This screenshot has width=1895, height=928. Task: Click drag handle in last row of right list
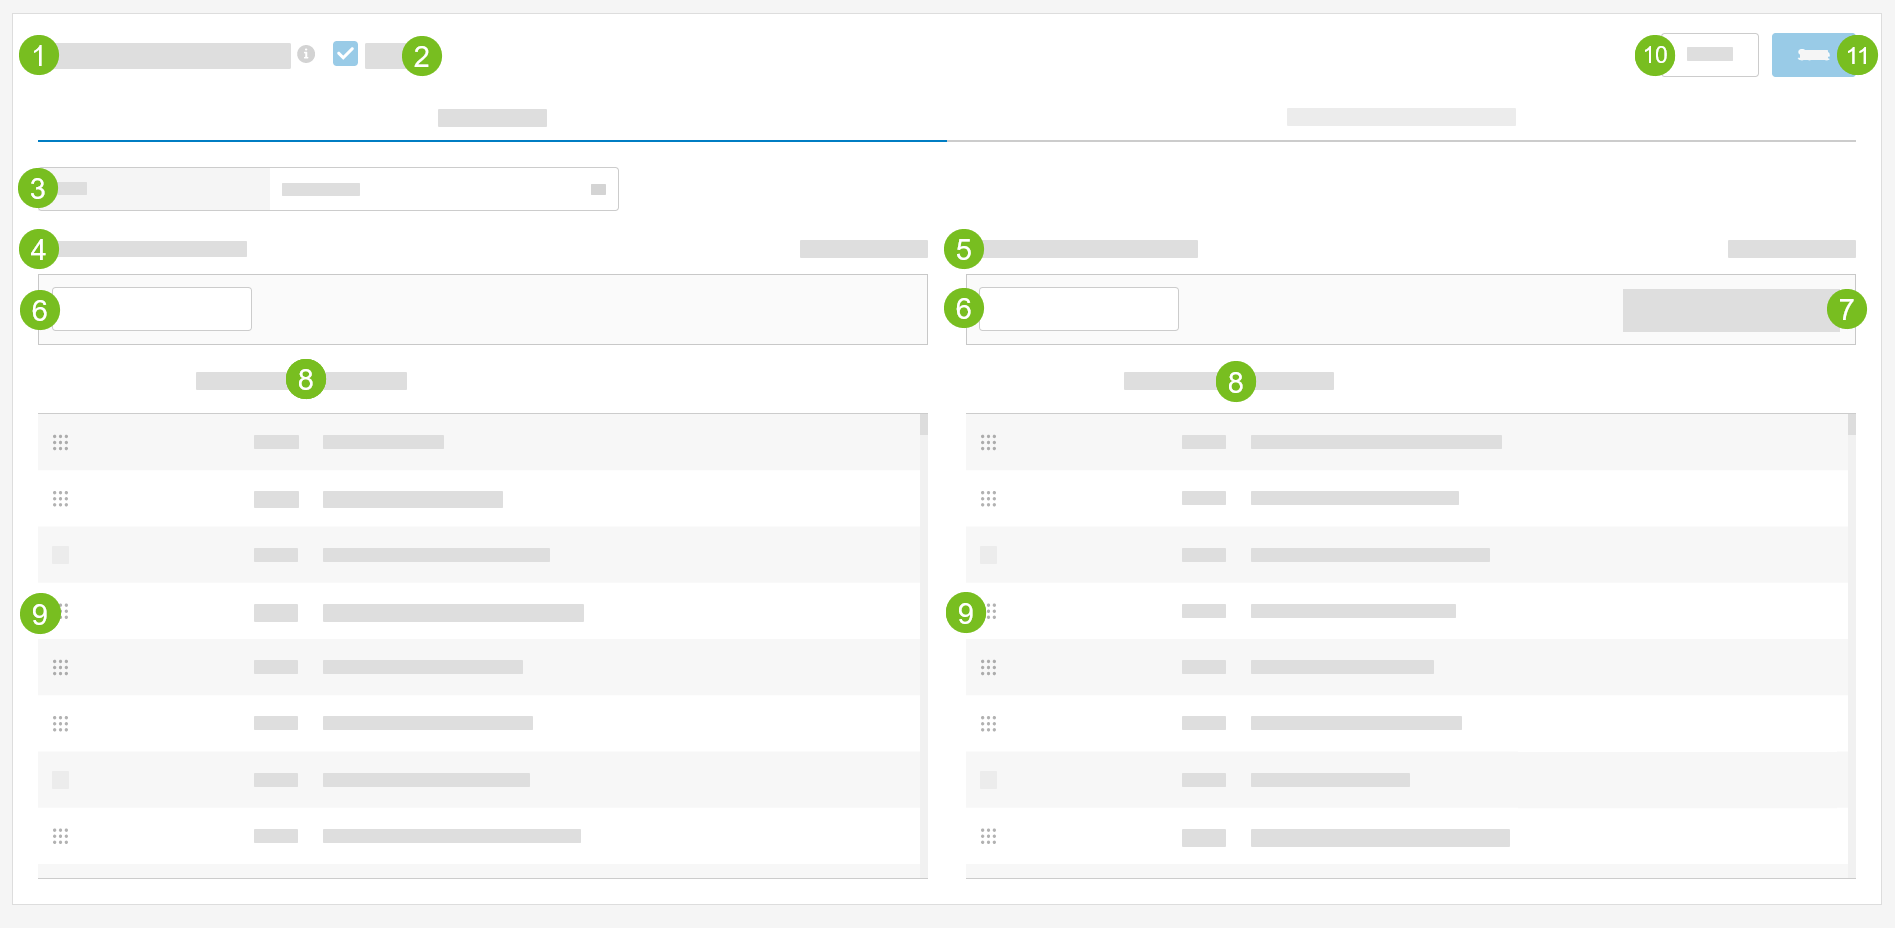[988, 836]
